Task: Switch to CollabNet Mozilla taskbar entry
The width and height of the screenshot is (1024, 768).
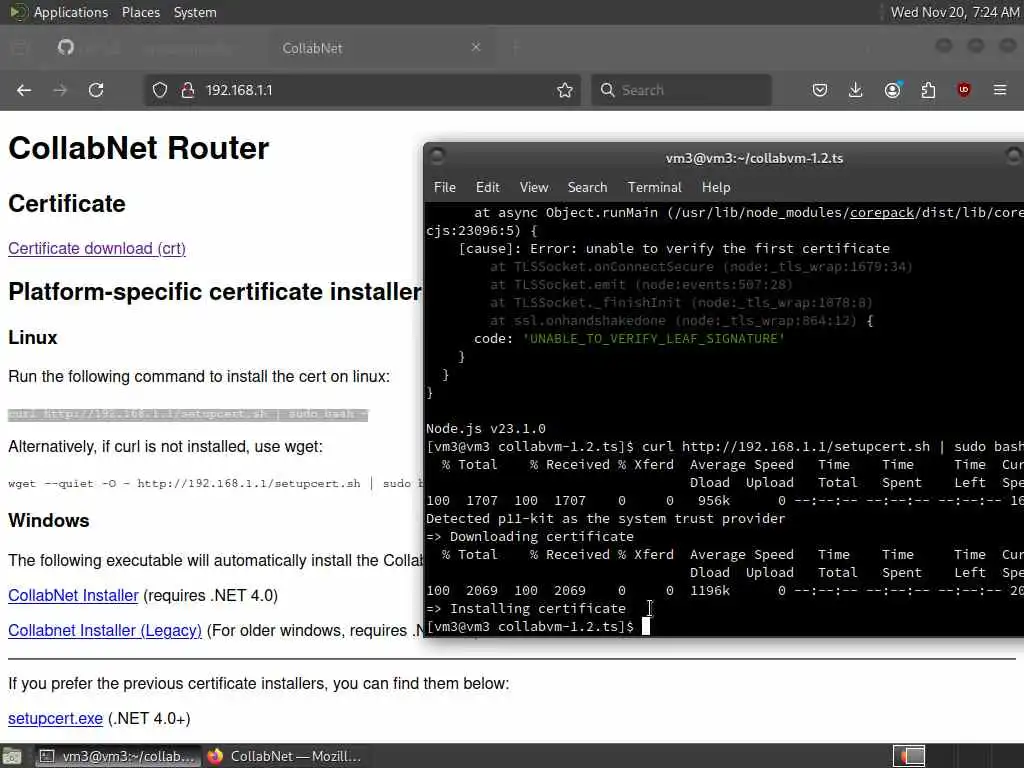Action: 284,756
